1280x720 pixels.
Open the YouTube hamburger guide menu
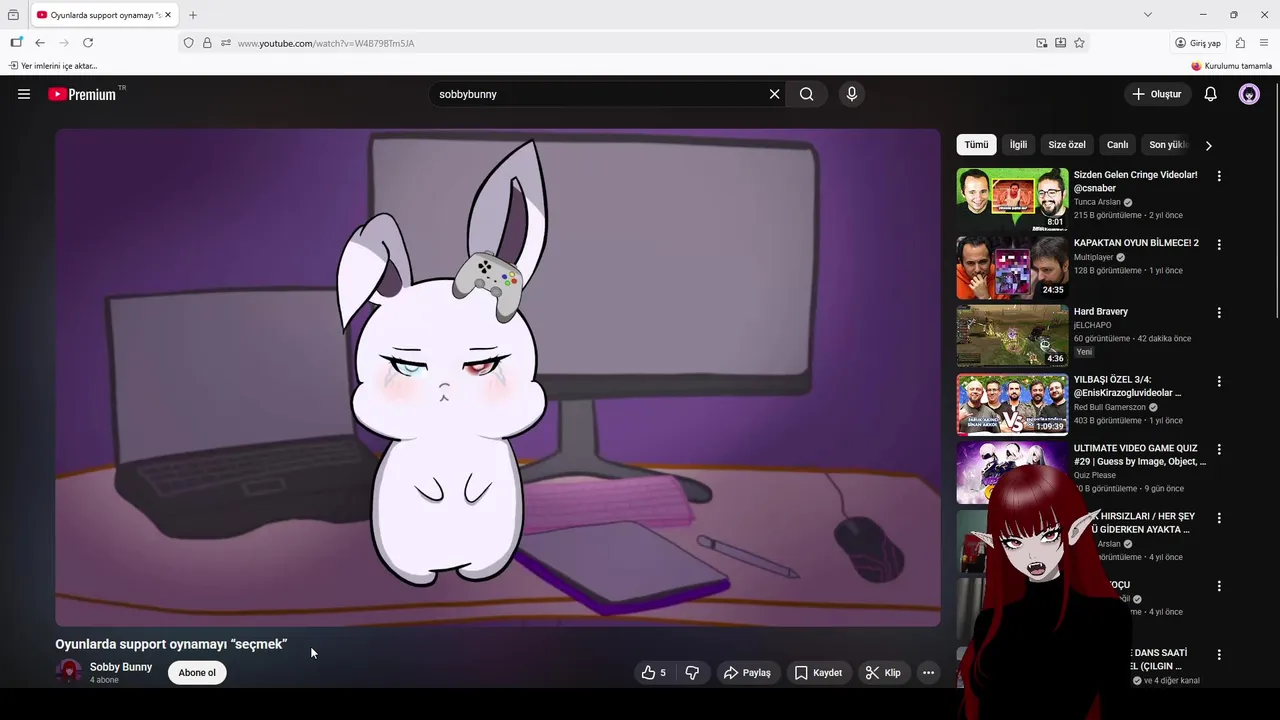point(24,94)
